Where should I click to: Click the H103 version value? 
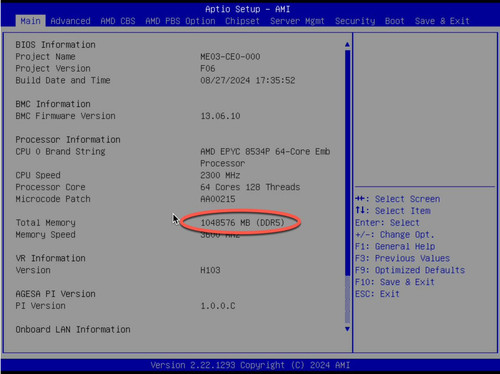tap(210, 270)
